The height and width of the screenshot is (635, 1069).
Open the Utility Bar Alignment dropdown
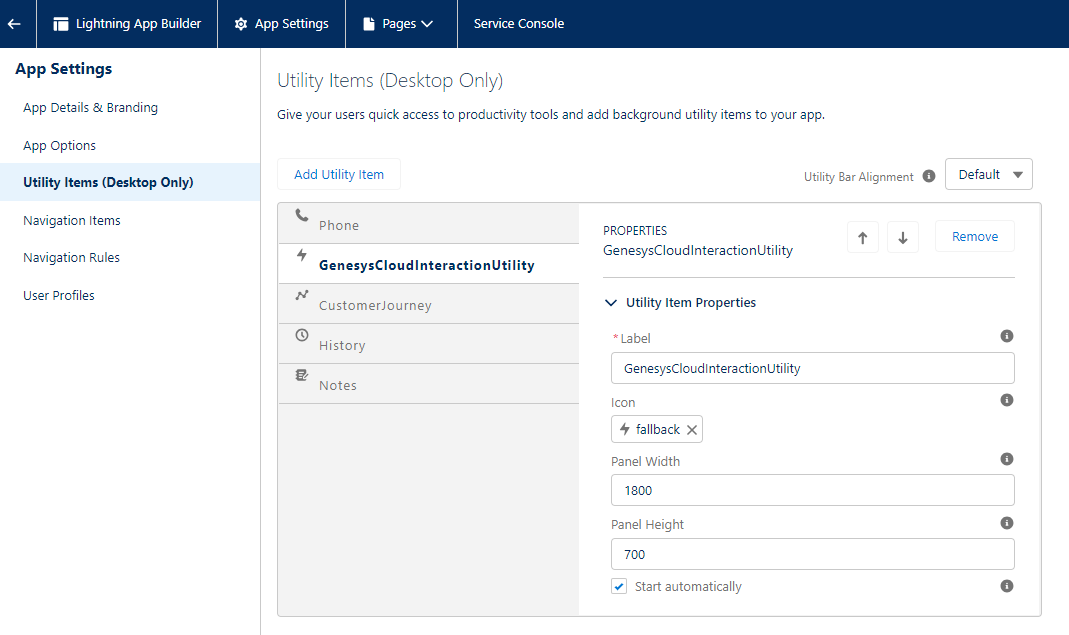[x=988, y=175]
